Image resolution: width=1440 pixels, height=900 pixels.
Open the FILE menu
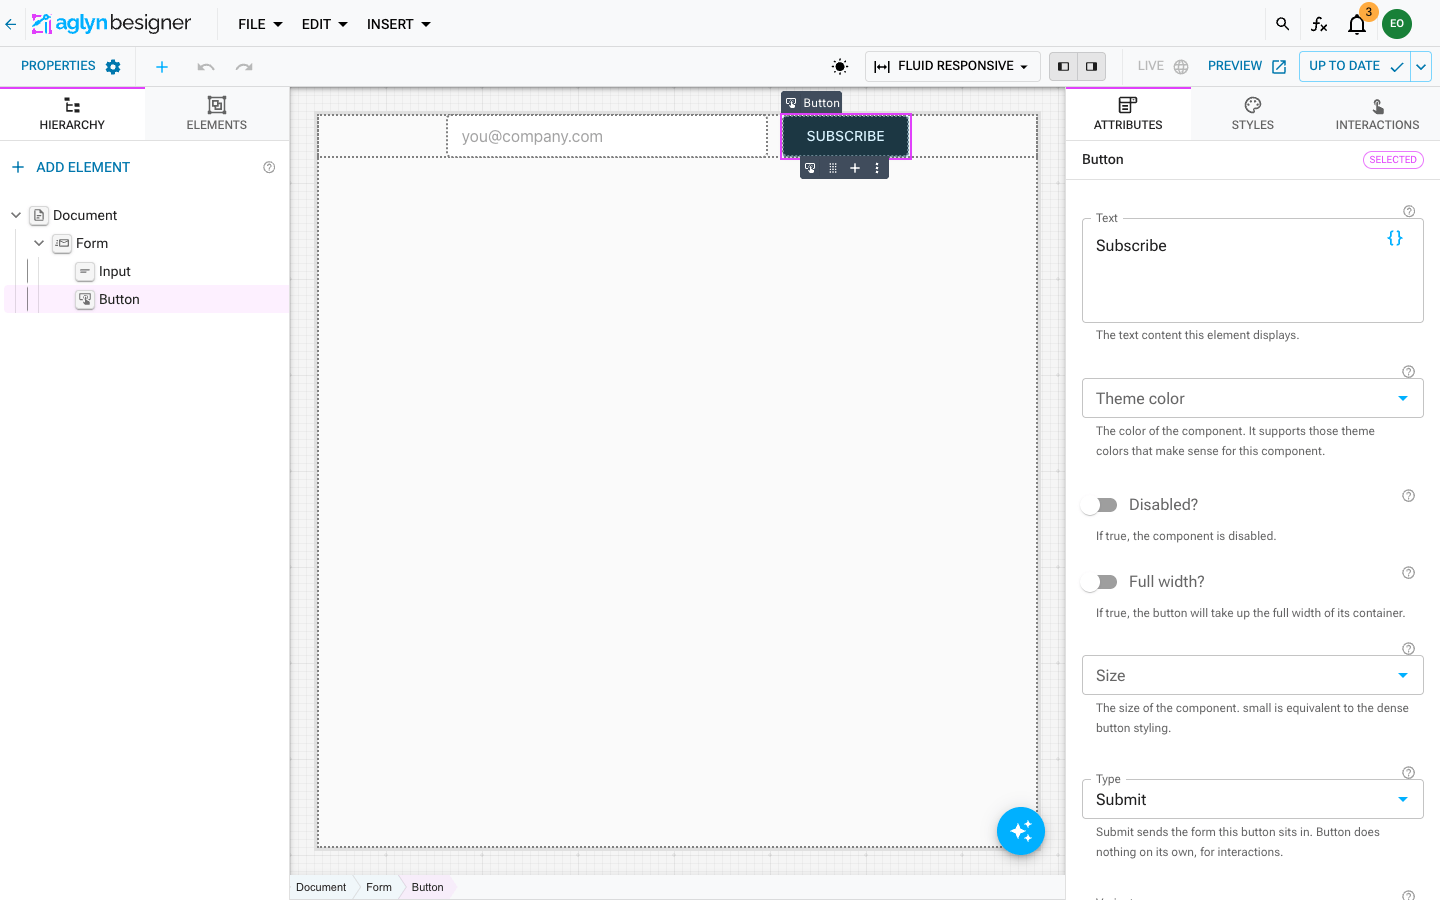(x=260, y=24)
